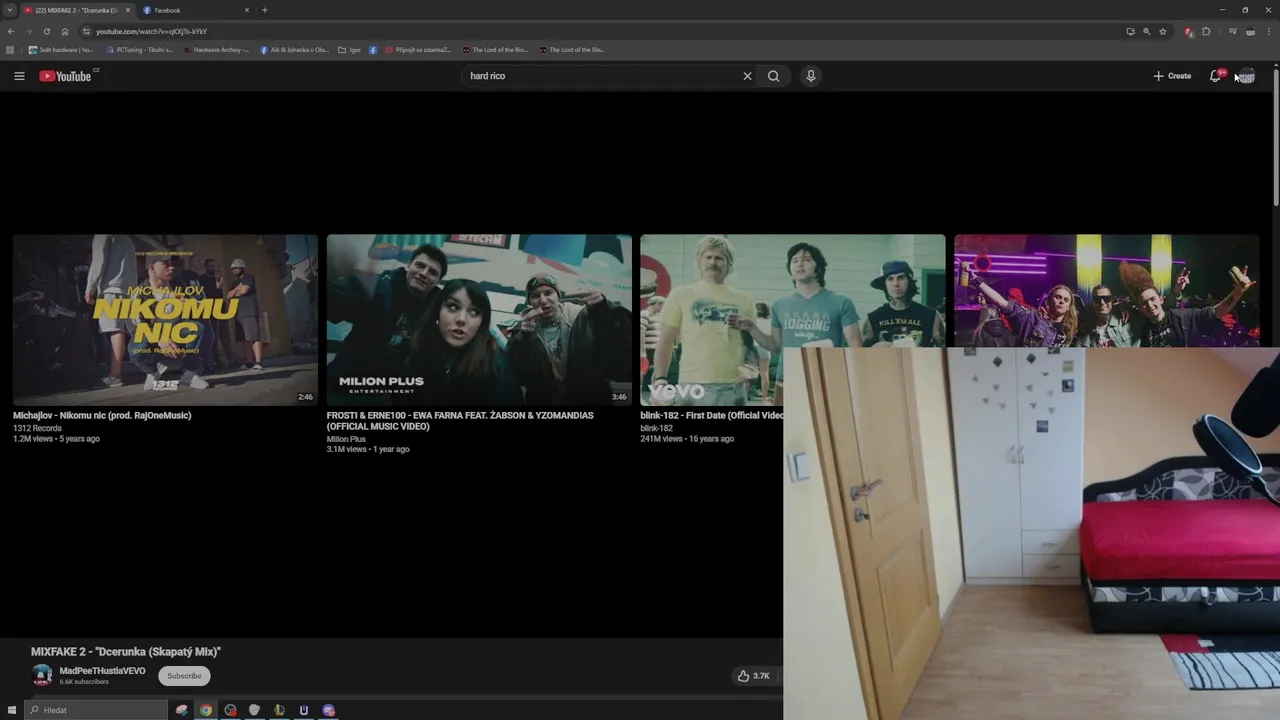The height and width of the screenshot is (720, 1280).
Task: Reload the current page
Action: click(x=46, y=31)
